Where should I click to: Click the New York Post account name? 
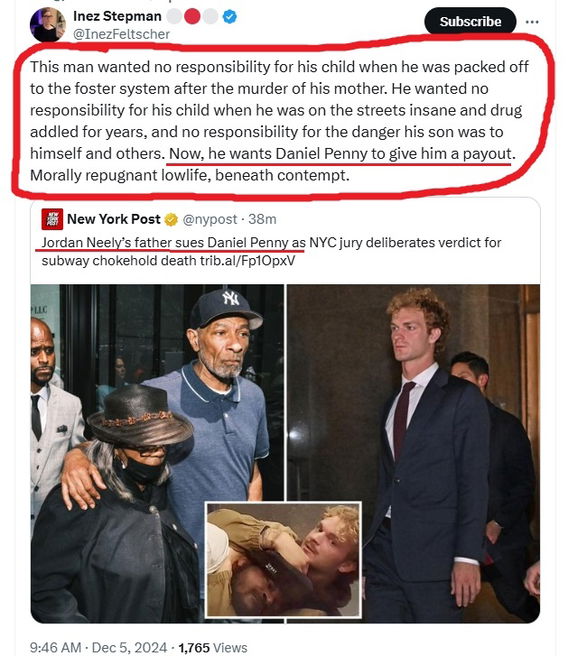pos(114,219)
